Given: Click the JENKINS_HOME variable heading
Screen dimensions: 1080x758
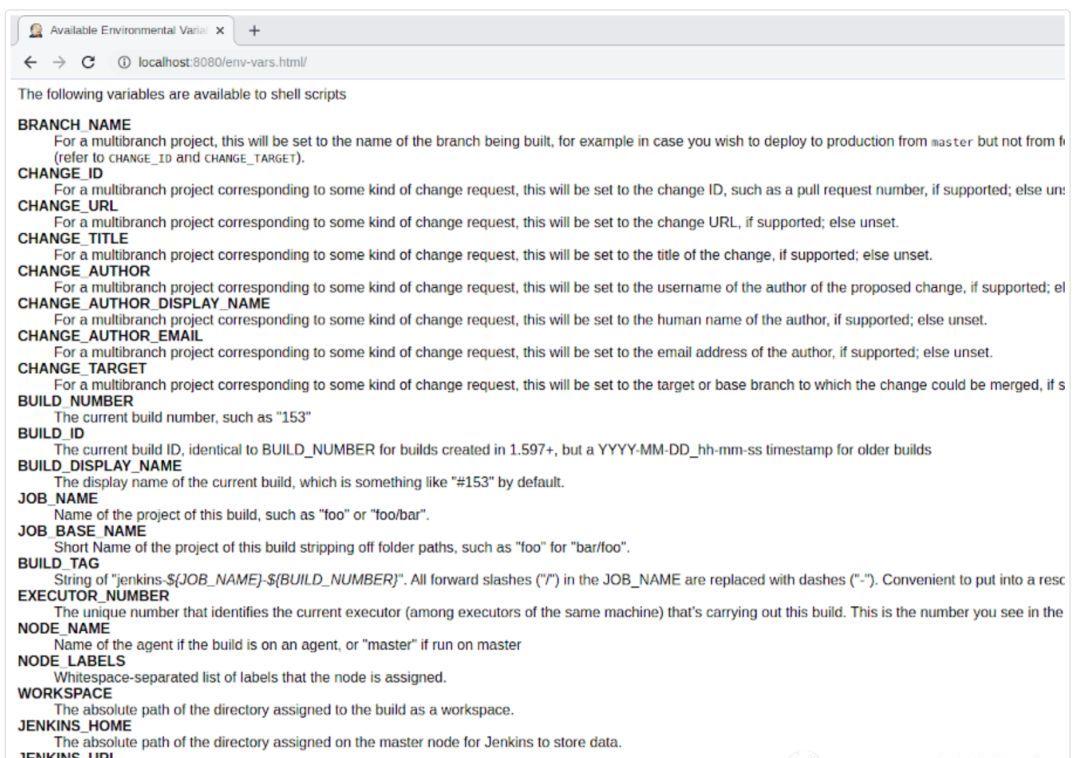Looking at the screenshot, I should [74, 726].
